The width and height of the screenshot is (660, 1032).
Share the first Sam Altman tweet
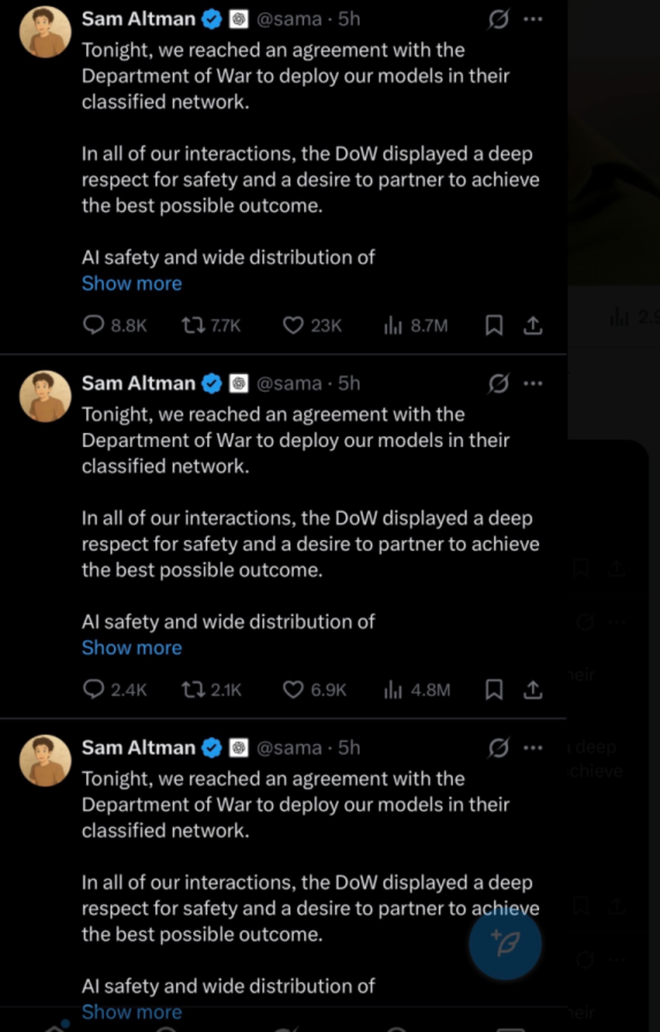pyautogui.click(x=533, y=325)
